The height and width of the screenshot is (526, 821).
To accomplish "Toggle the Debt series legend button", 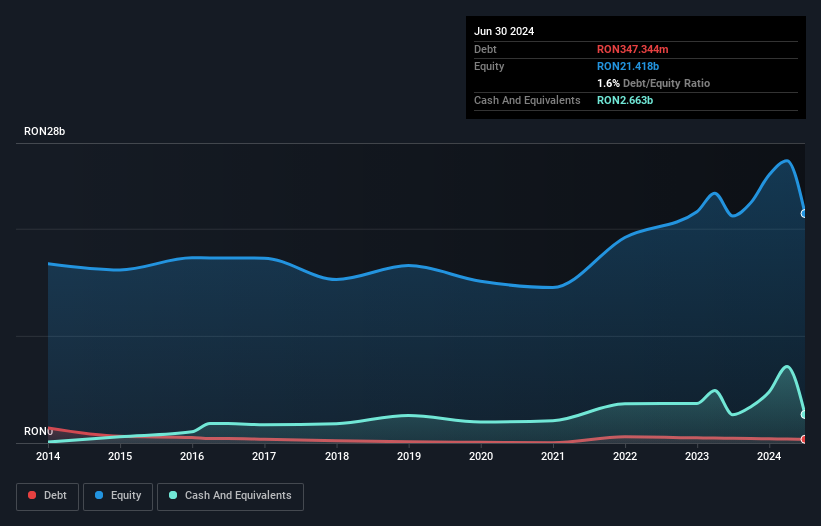I will tap(47, 496).
